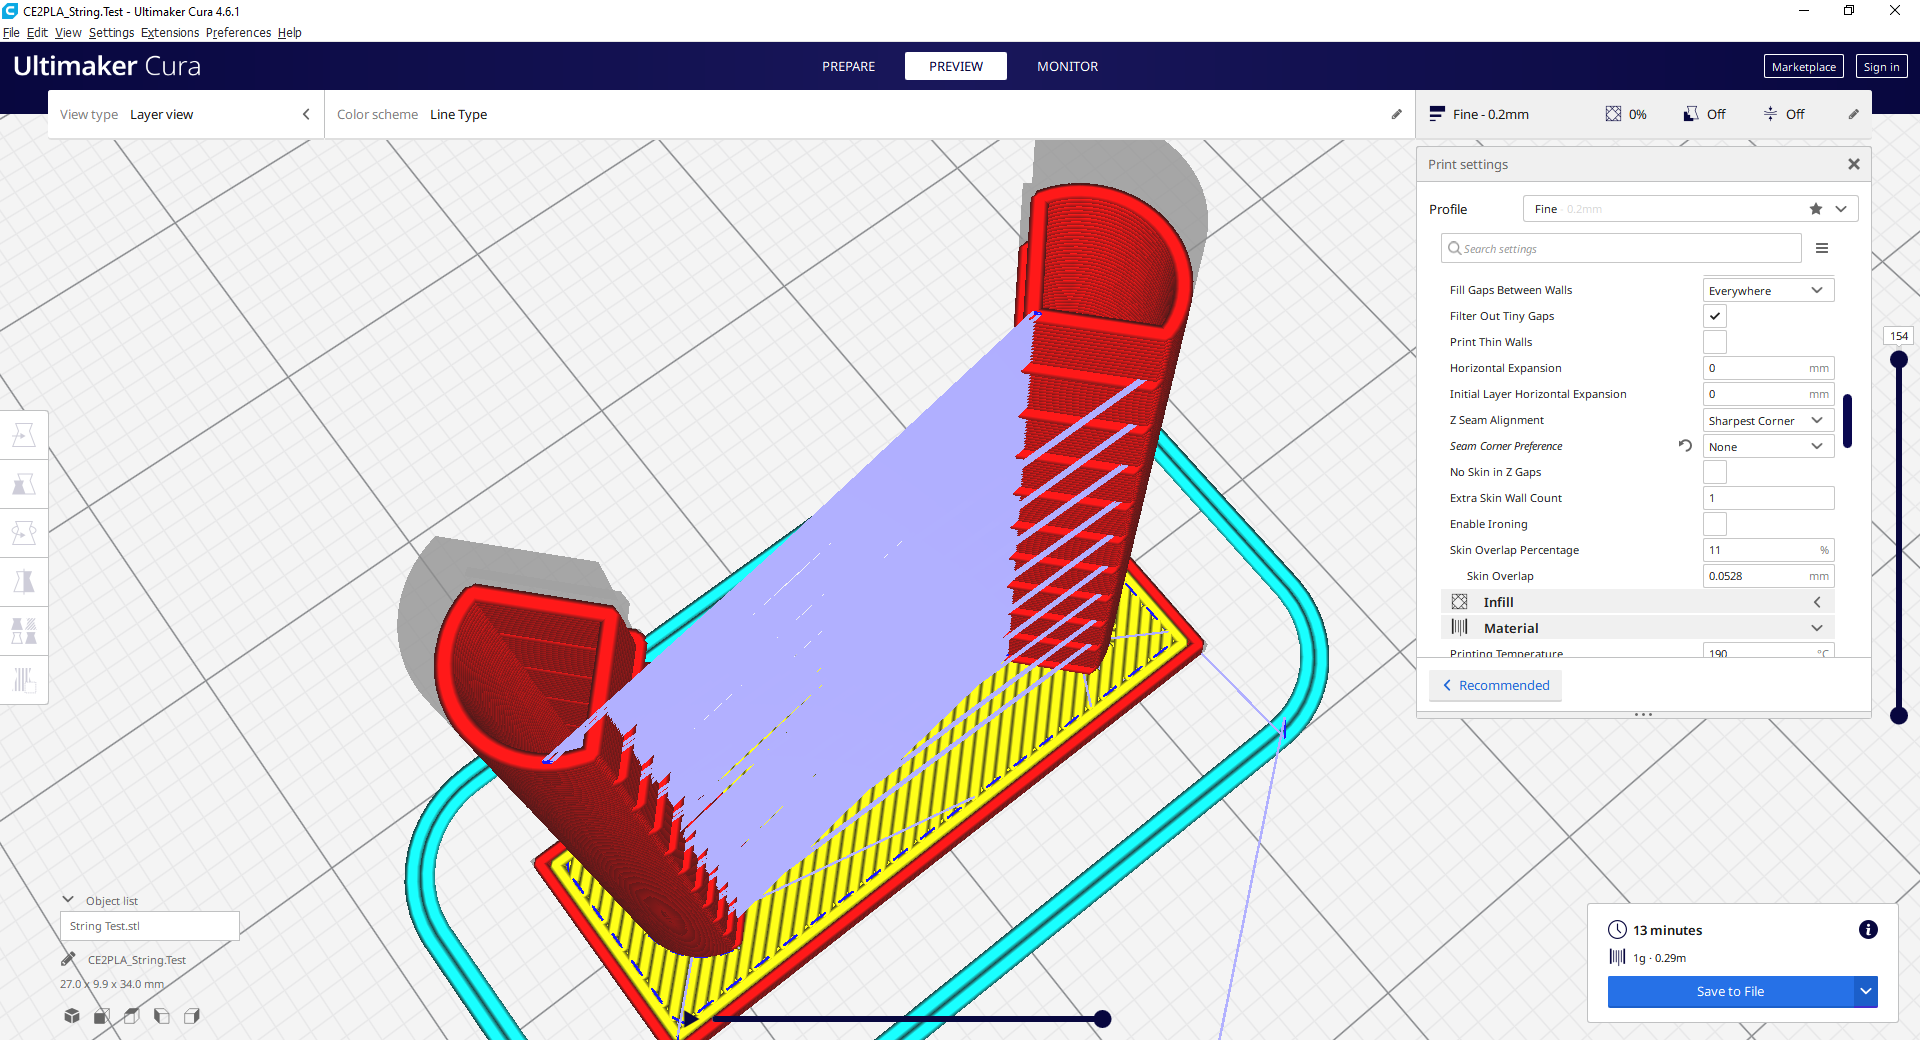Show print info via the i icon
Screen dimensions: 1920x1040
click(1868, 930)
